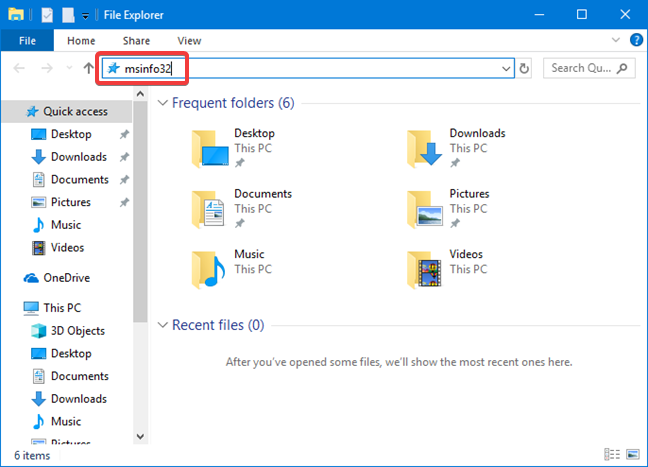Click the pin icon next to sidebar Desktop
Screen dimensions: 648x467
[x=124, y=135]
